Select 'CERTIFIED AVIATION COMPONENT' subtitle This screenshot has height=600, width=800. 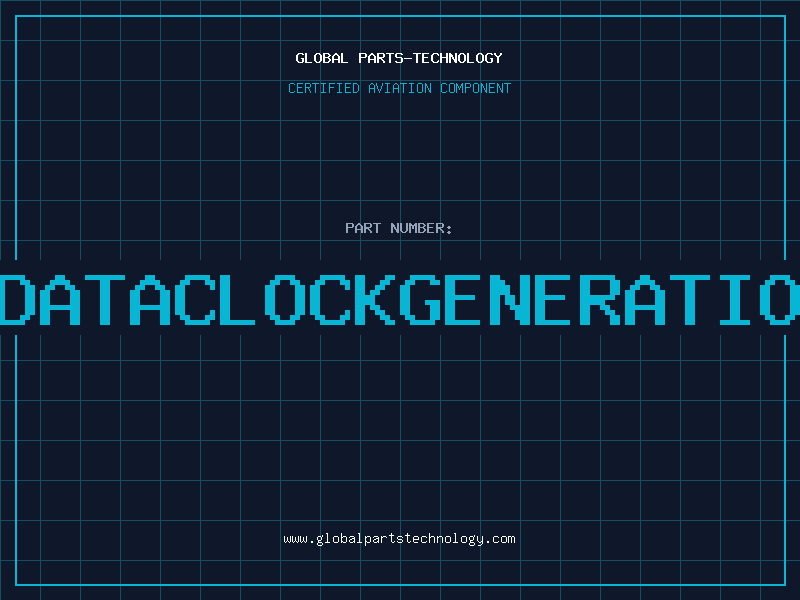[x=399, y=88]
